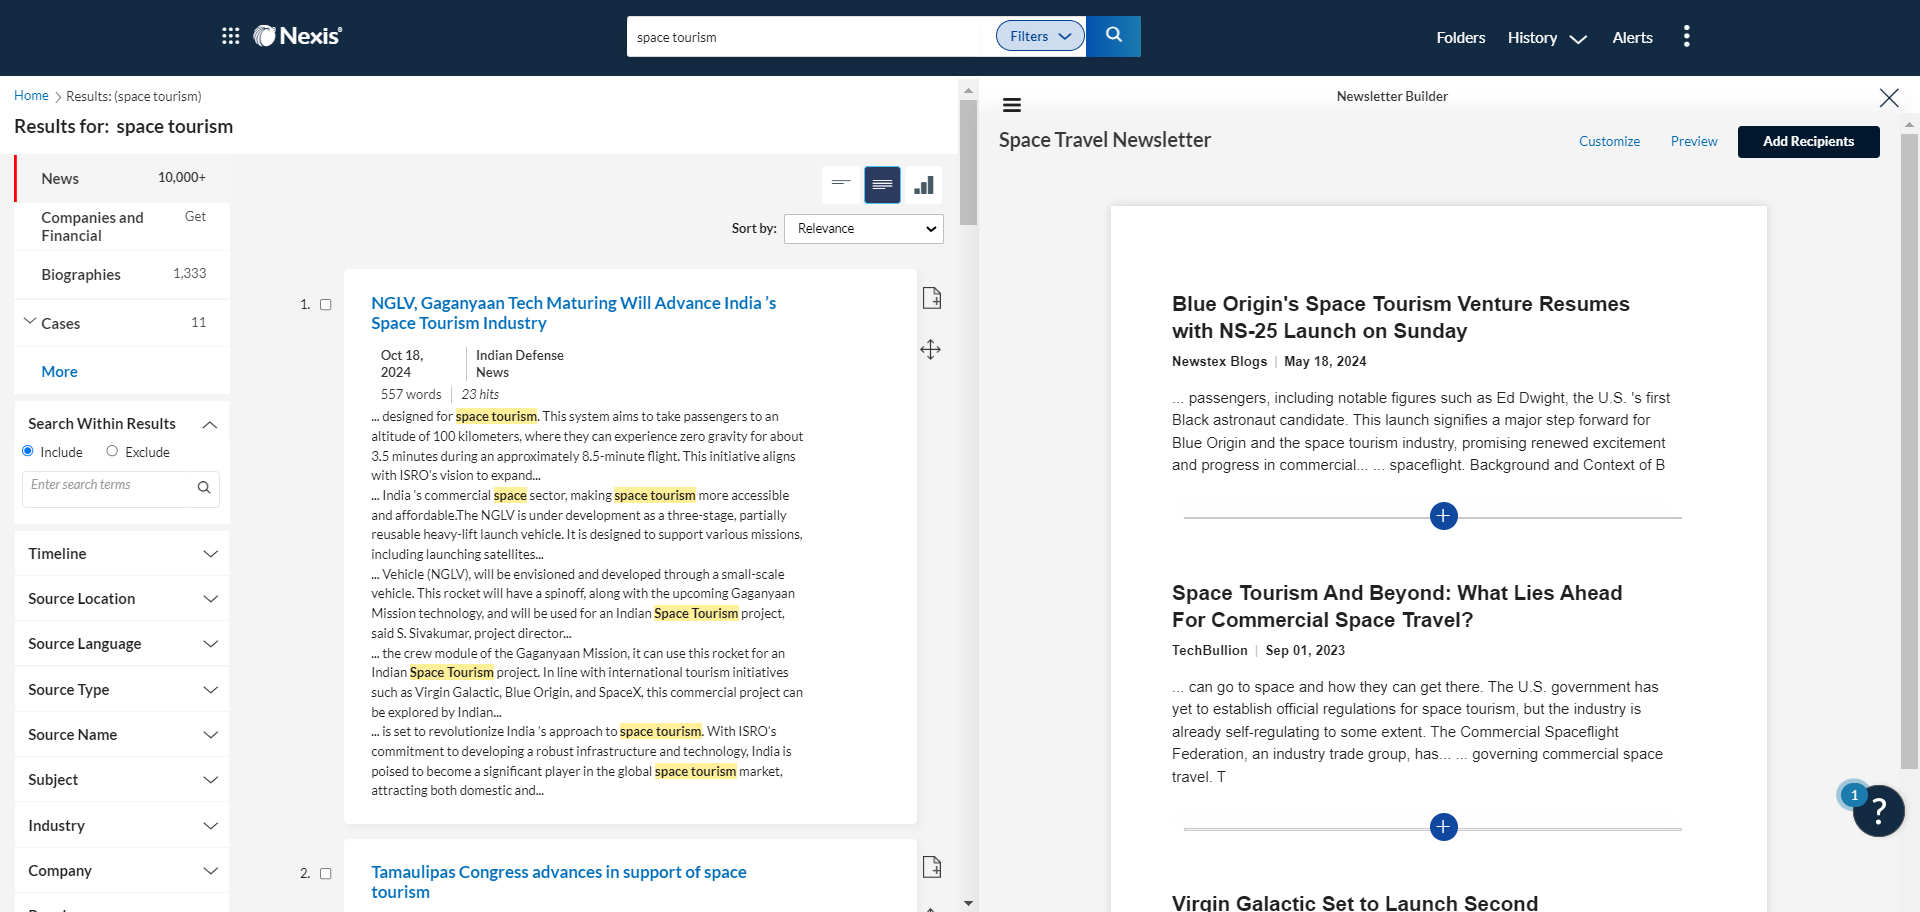
Task: Switch to title-only results view
Action: [x=841, y=184]
